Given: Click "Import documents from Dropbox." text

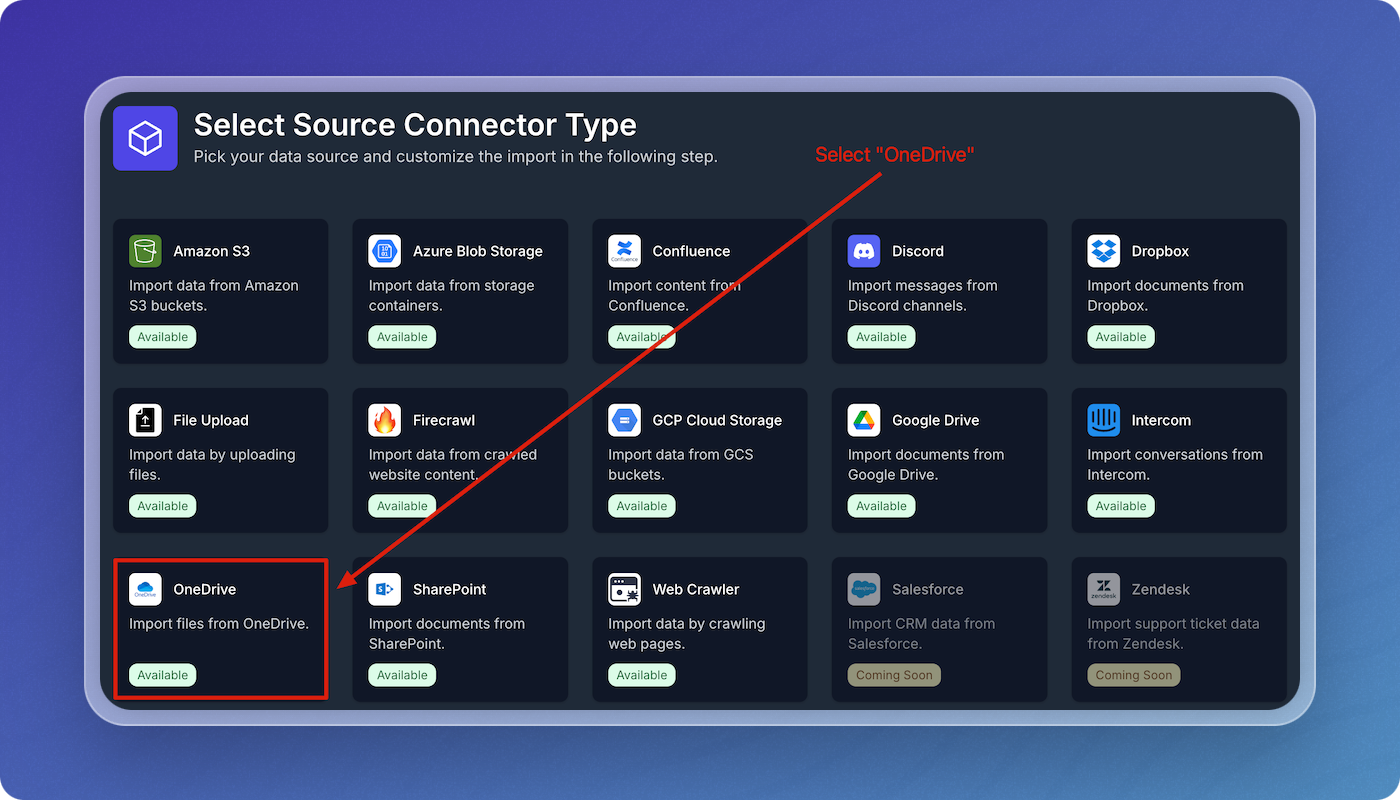Looking at the screenshot, I should pyautogui.click(x=1166, y=295).
